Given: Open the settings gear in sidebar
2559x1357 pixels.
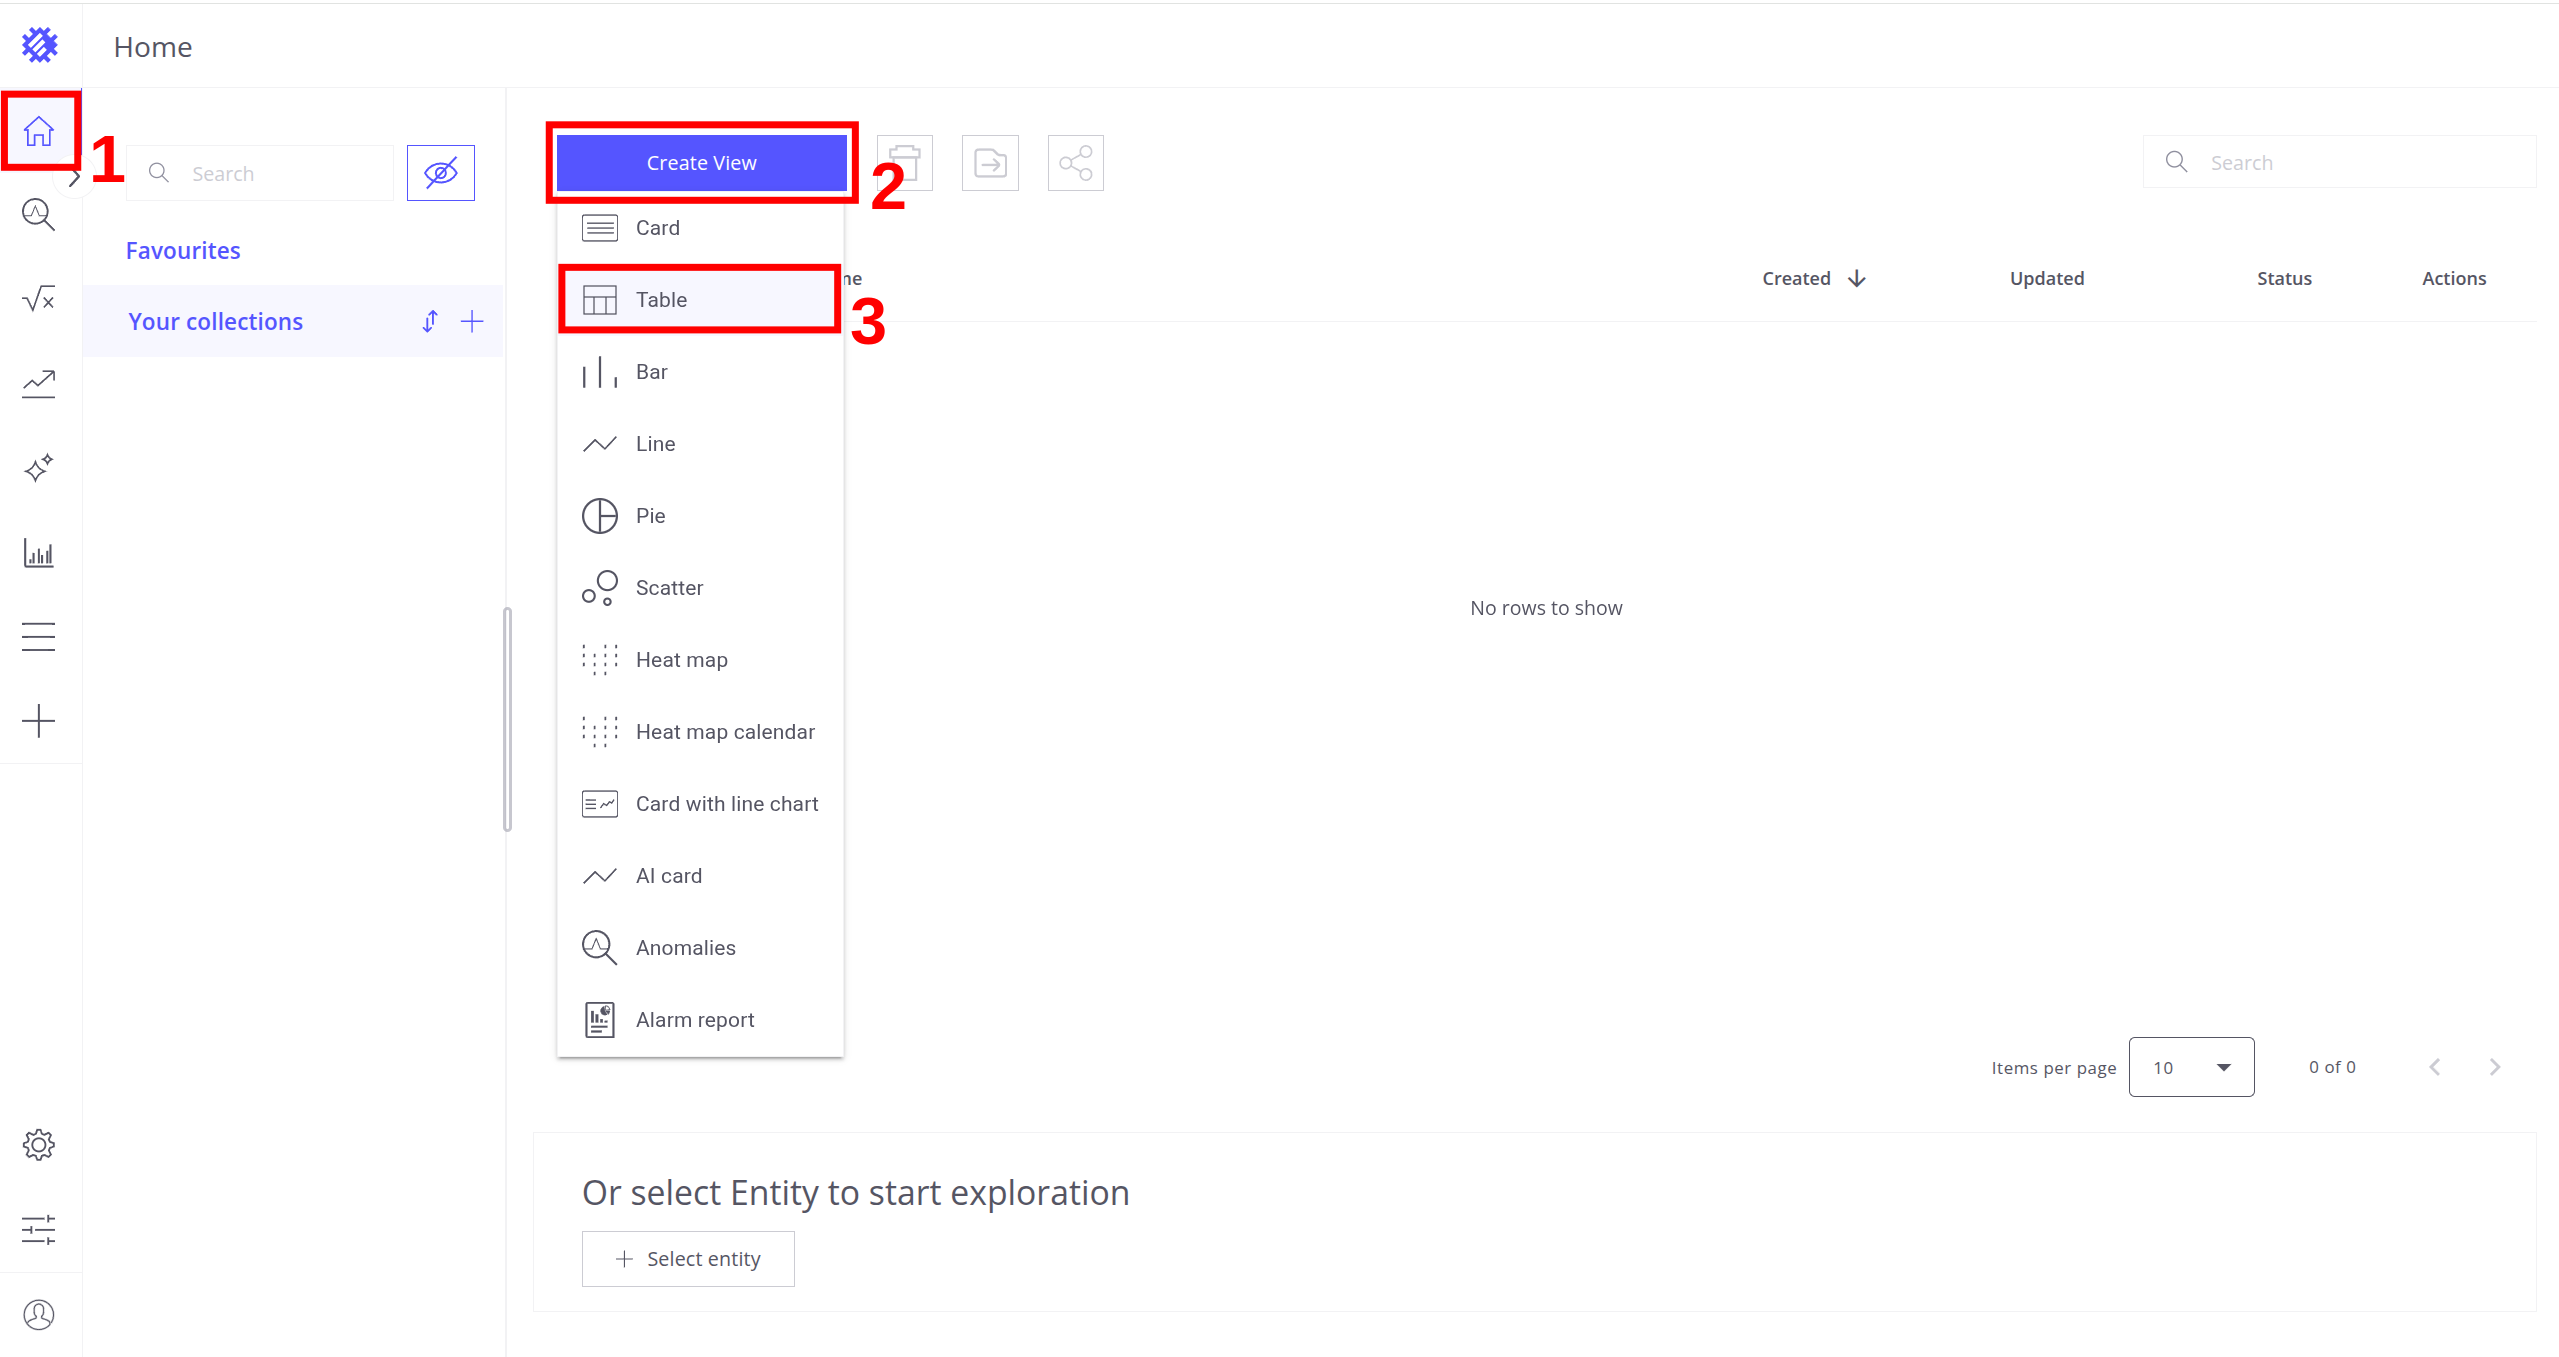Looking at the screenshot, I should tap(39, 1145).
